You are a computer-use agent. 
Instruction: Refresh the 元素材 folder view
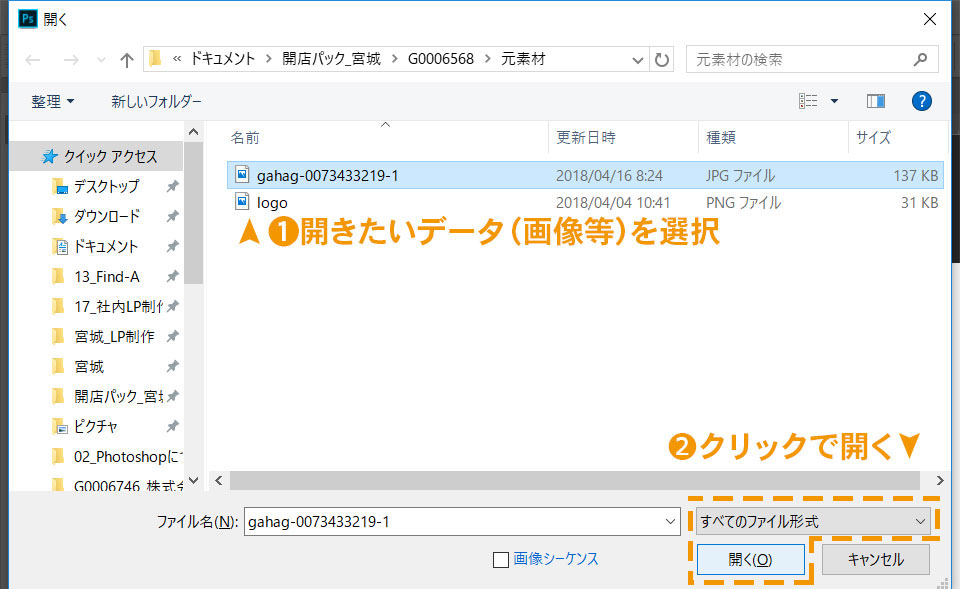(662, 59)
